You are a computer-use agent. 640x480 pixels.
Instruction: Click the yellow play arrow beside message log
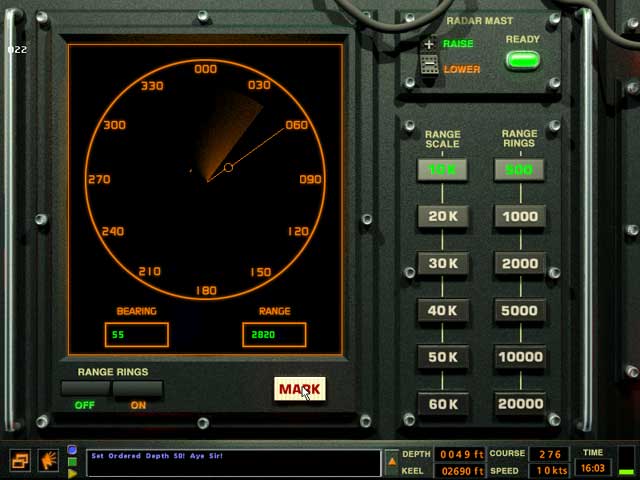(73, 473)
